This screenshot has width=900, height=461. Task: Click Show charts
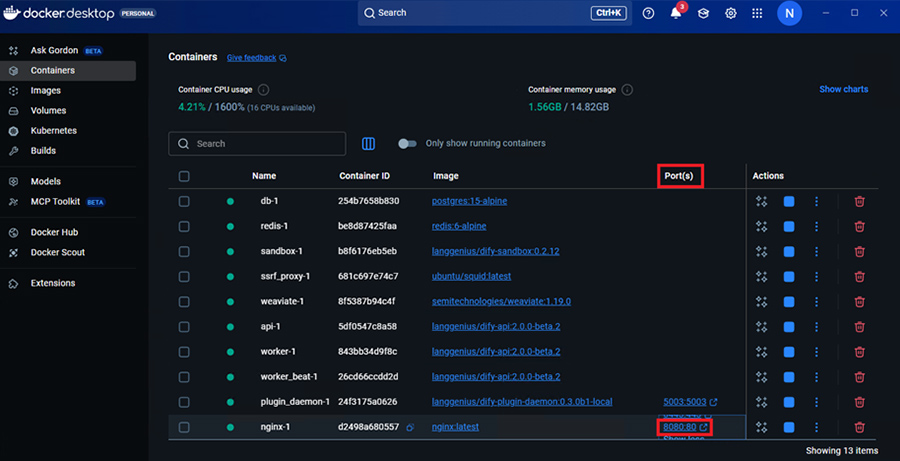(x=843, y=89)
